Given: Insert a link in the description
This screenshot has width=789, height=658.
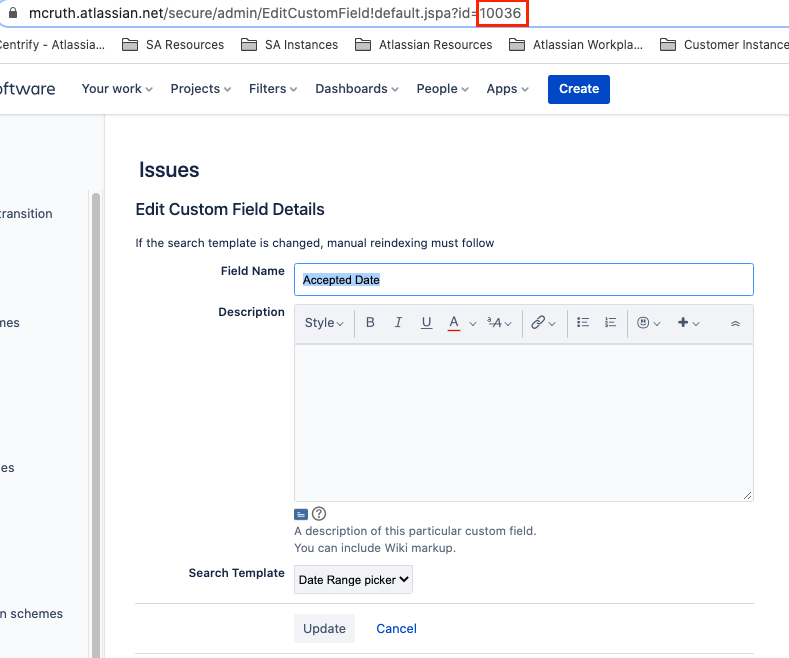Looking at the screenshot, I should point(538,322).
